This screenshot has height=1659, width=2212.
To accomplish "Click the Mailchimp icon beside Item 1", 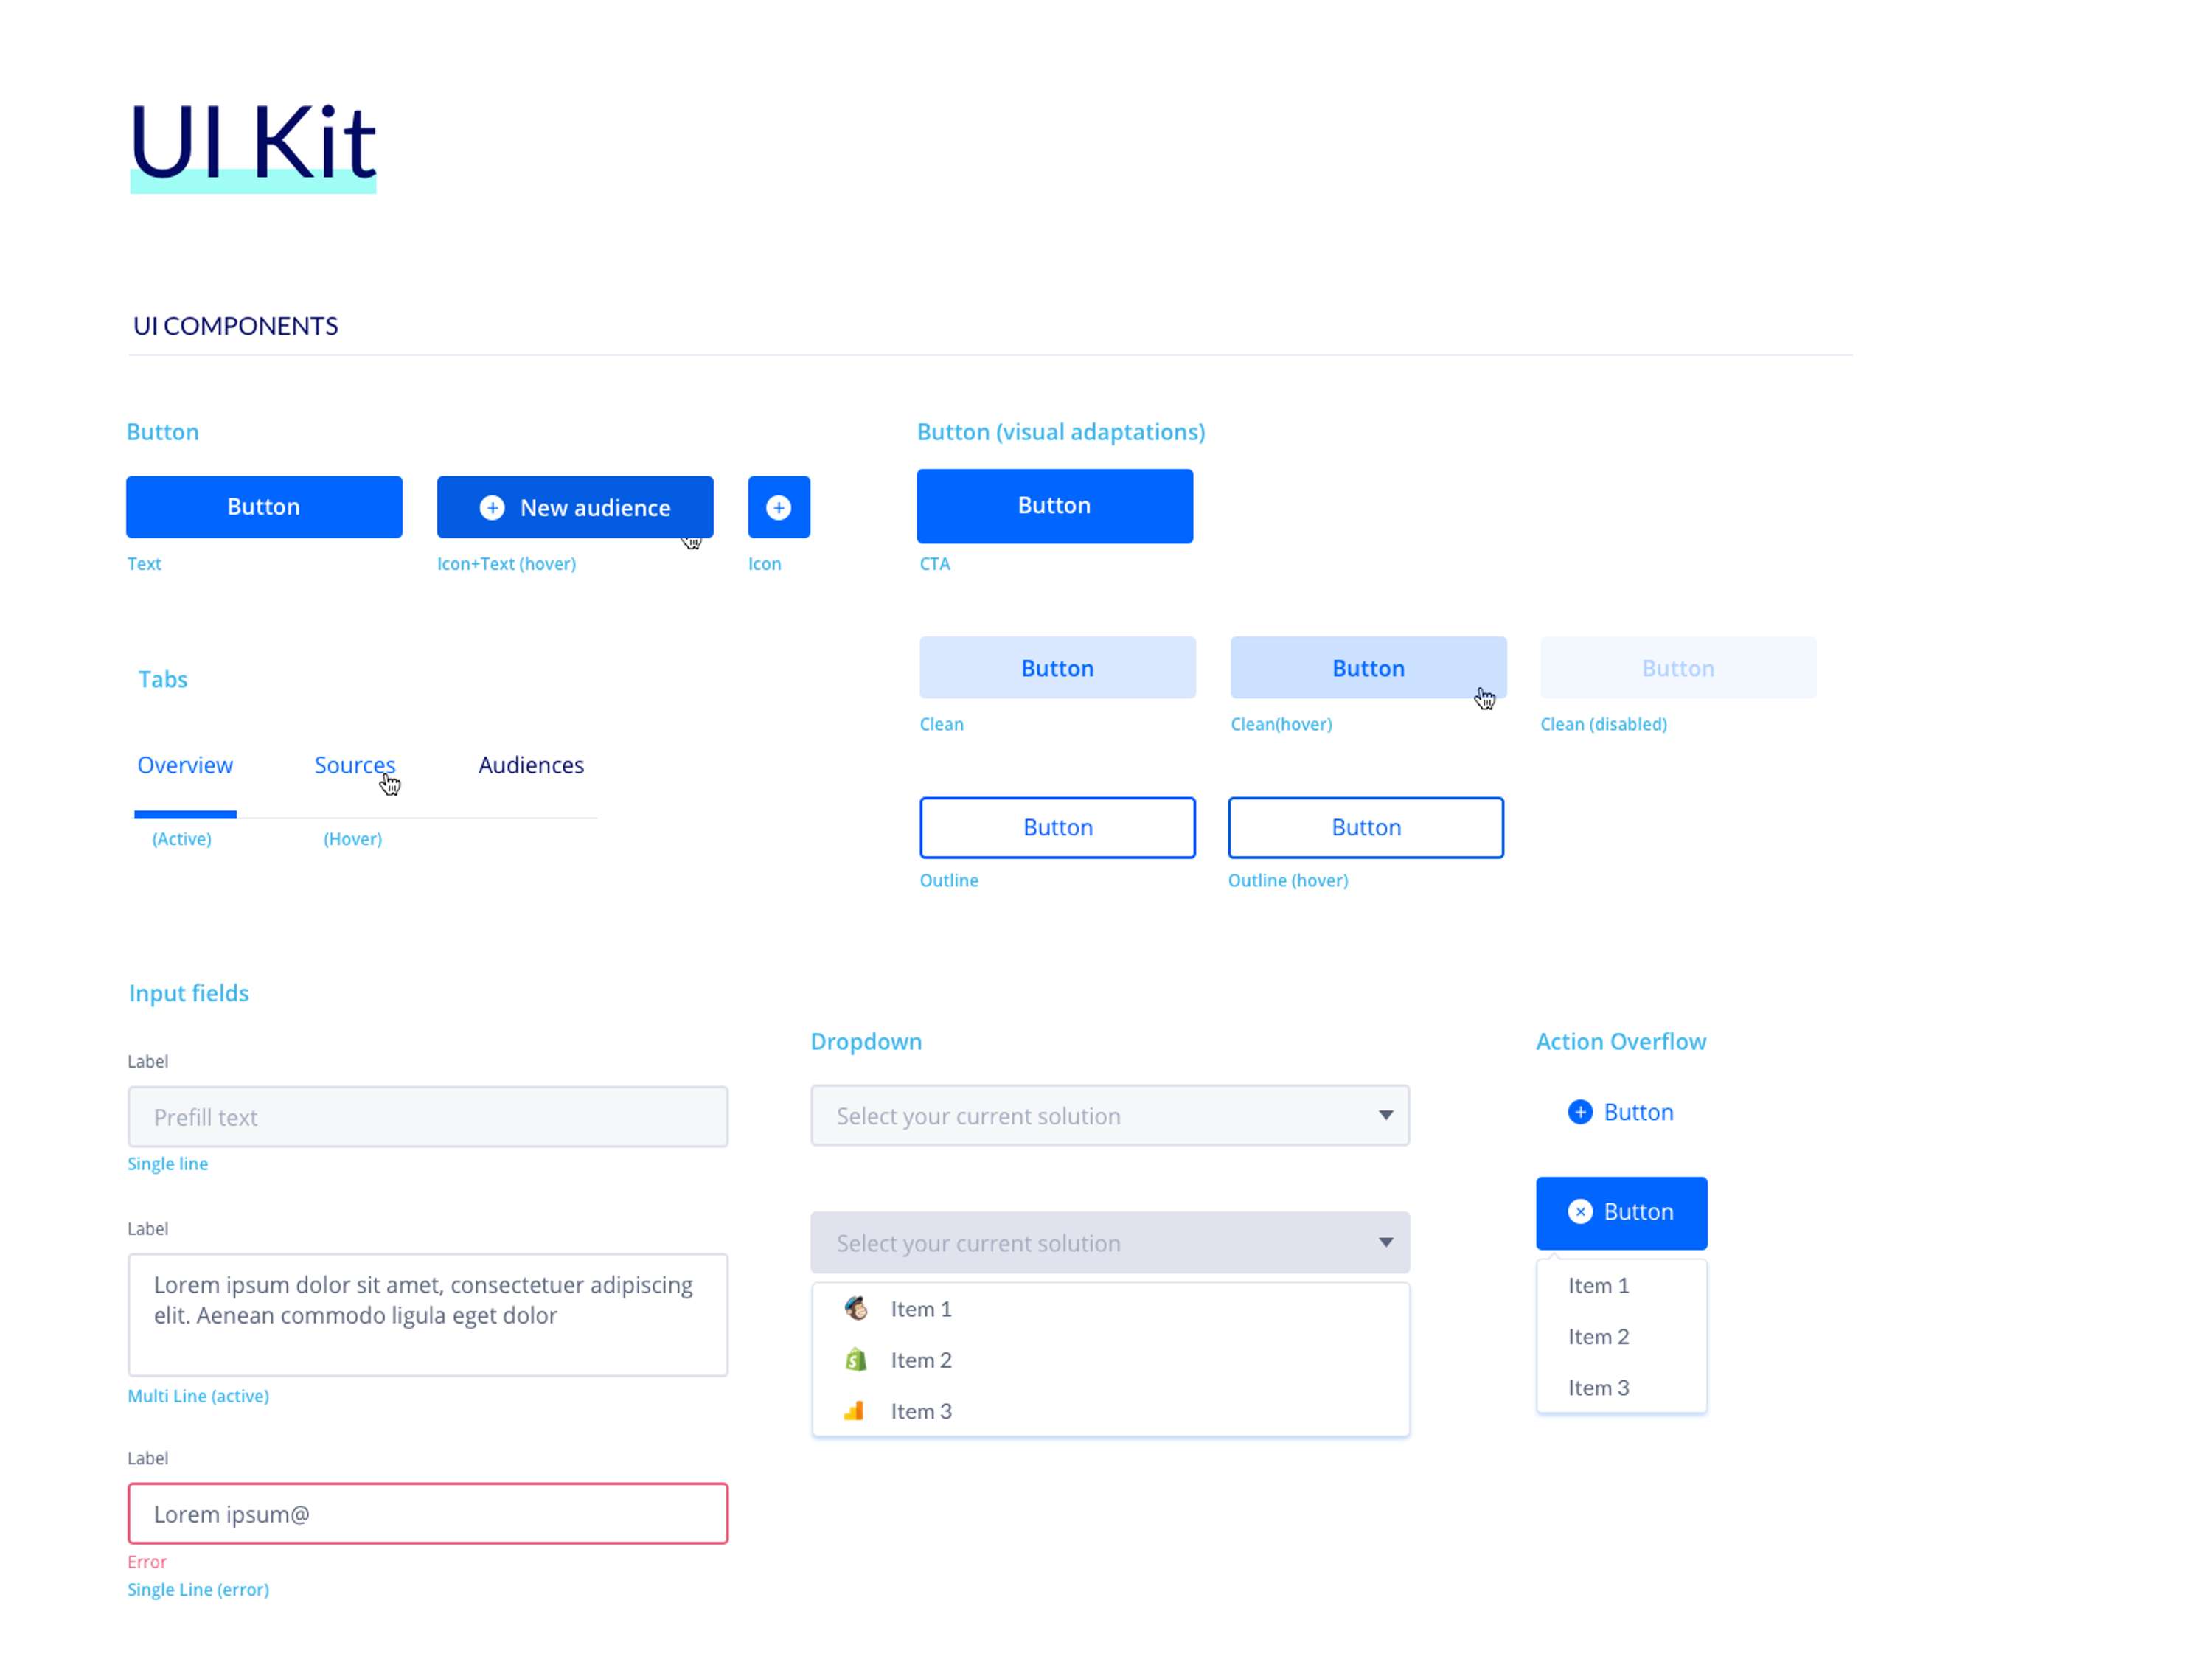I will 856,1308.
